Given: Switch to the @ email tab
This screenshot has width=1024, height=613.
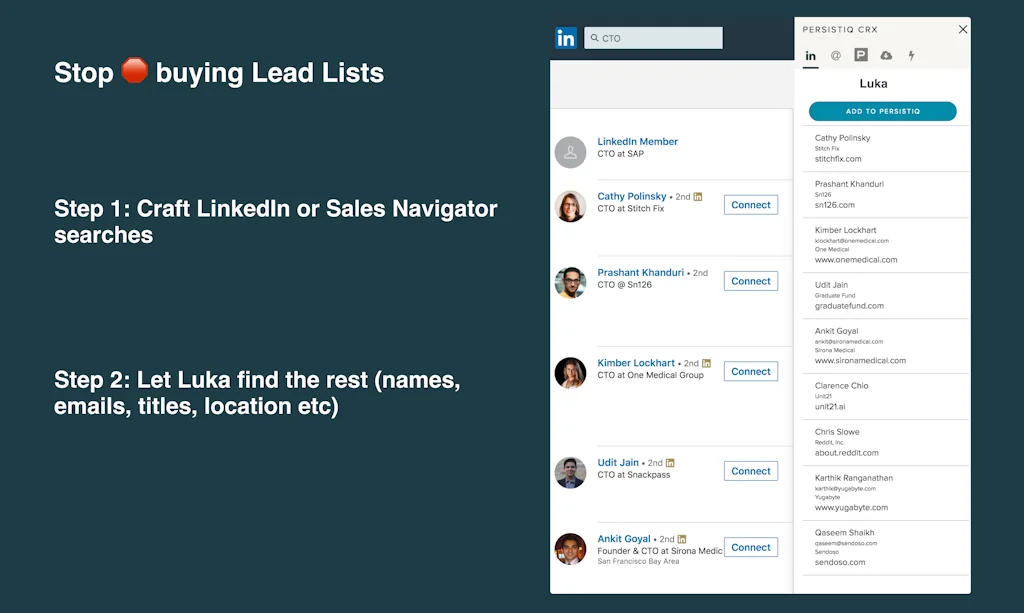Looking at the screenshot, I should (836, 56).
